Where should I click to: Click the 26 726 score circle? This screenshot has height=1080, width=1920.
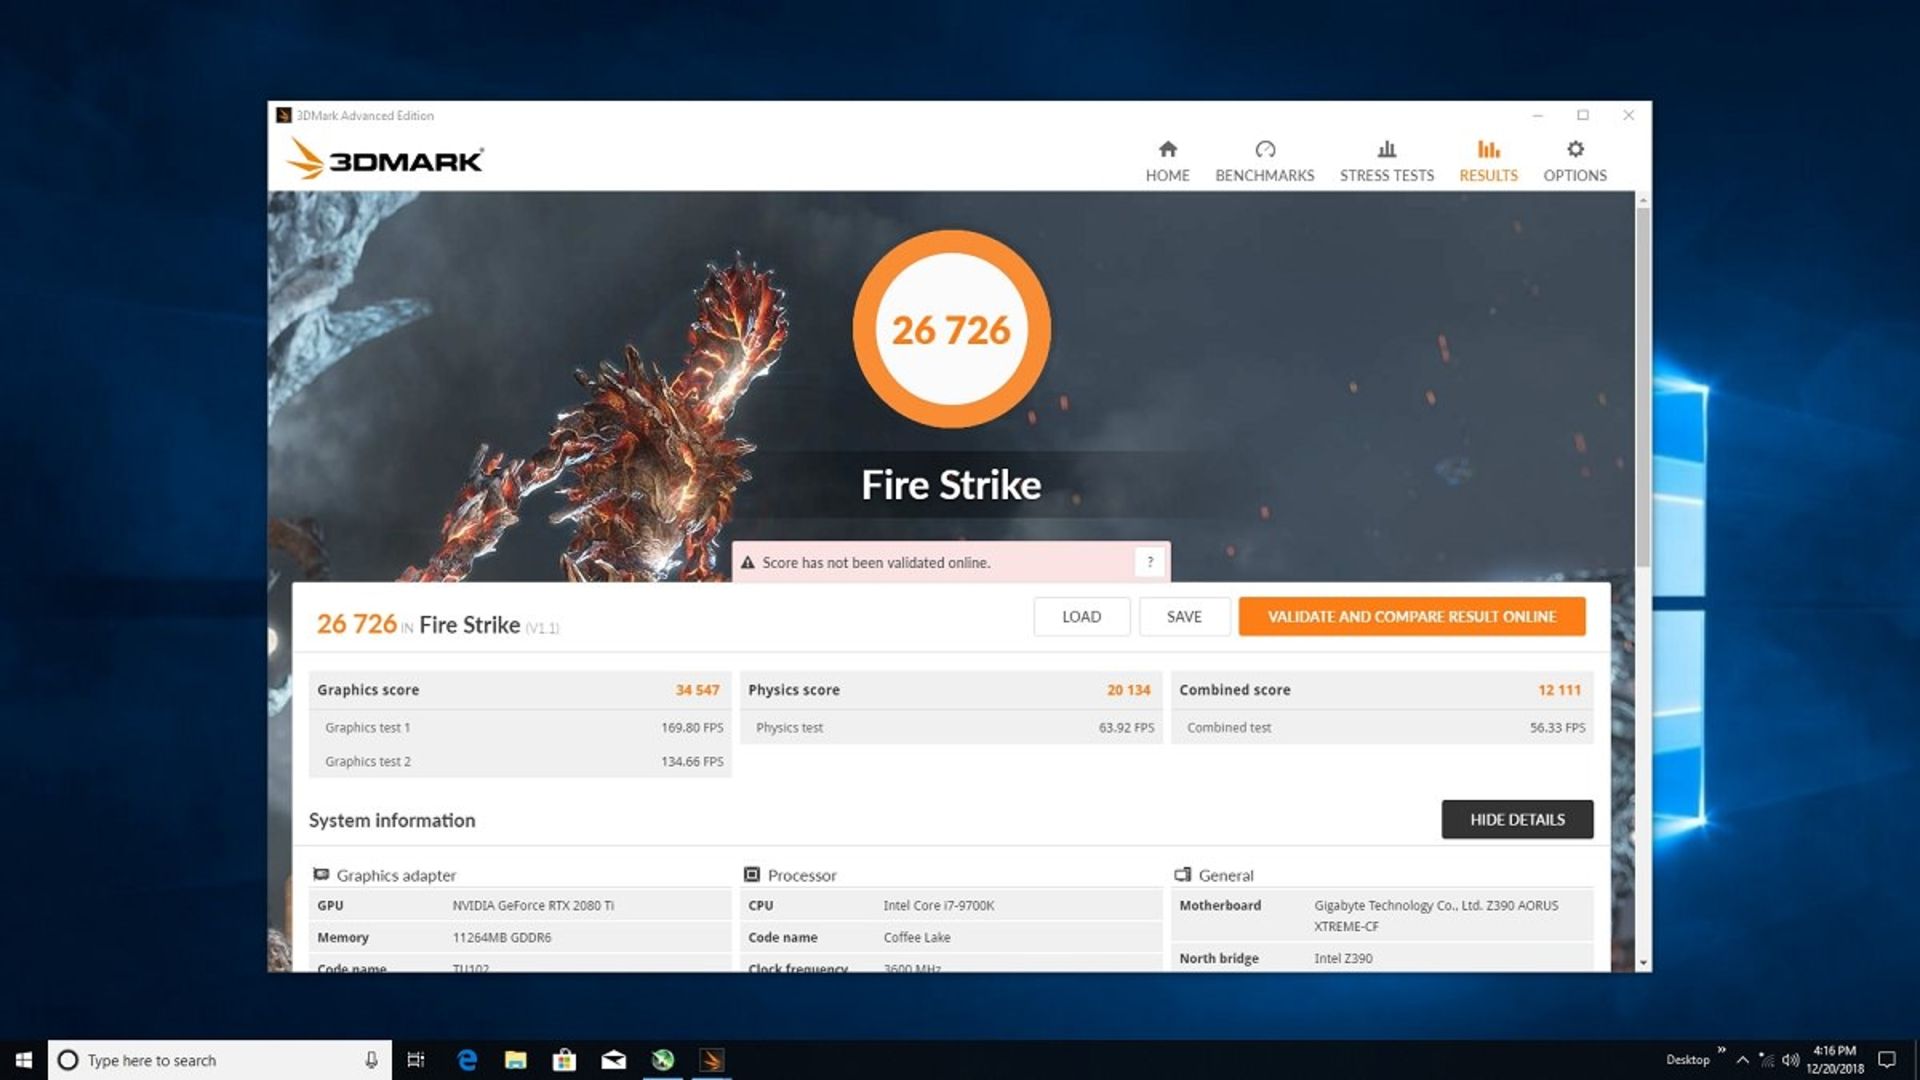pos(951,330)
